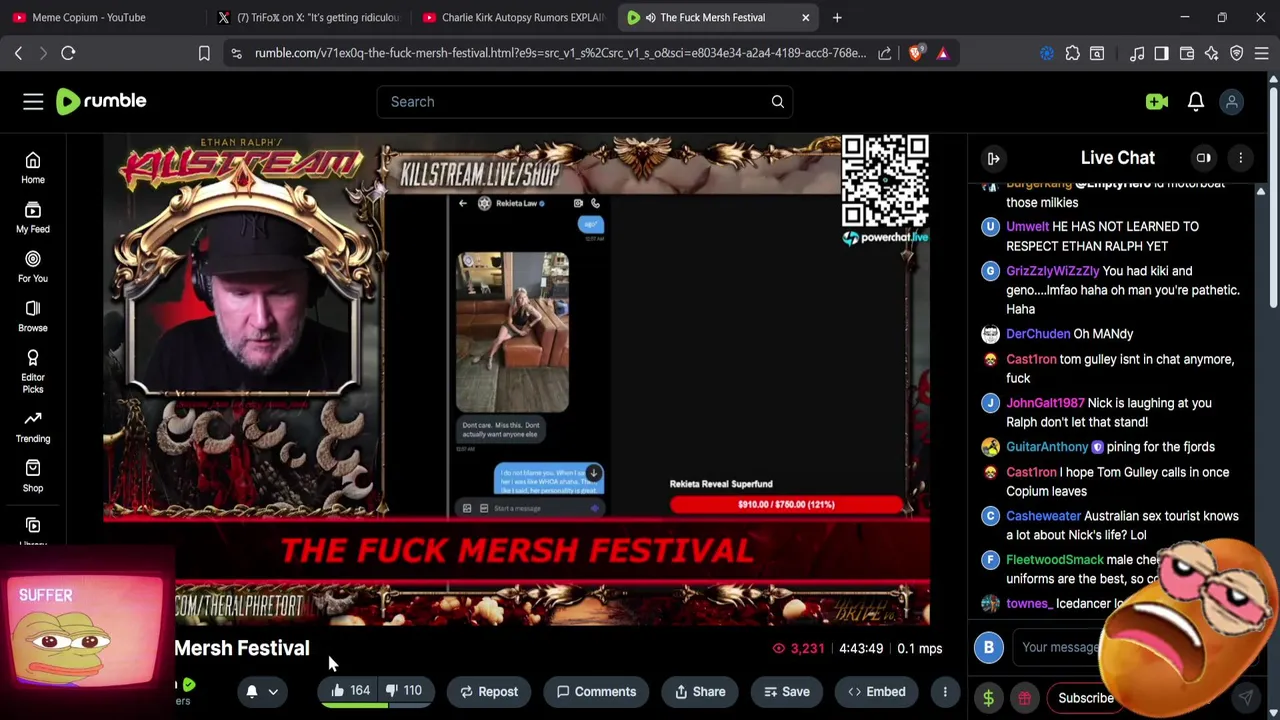
Task: Click the share page icon in address bar
Action: (885, 53)
